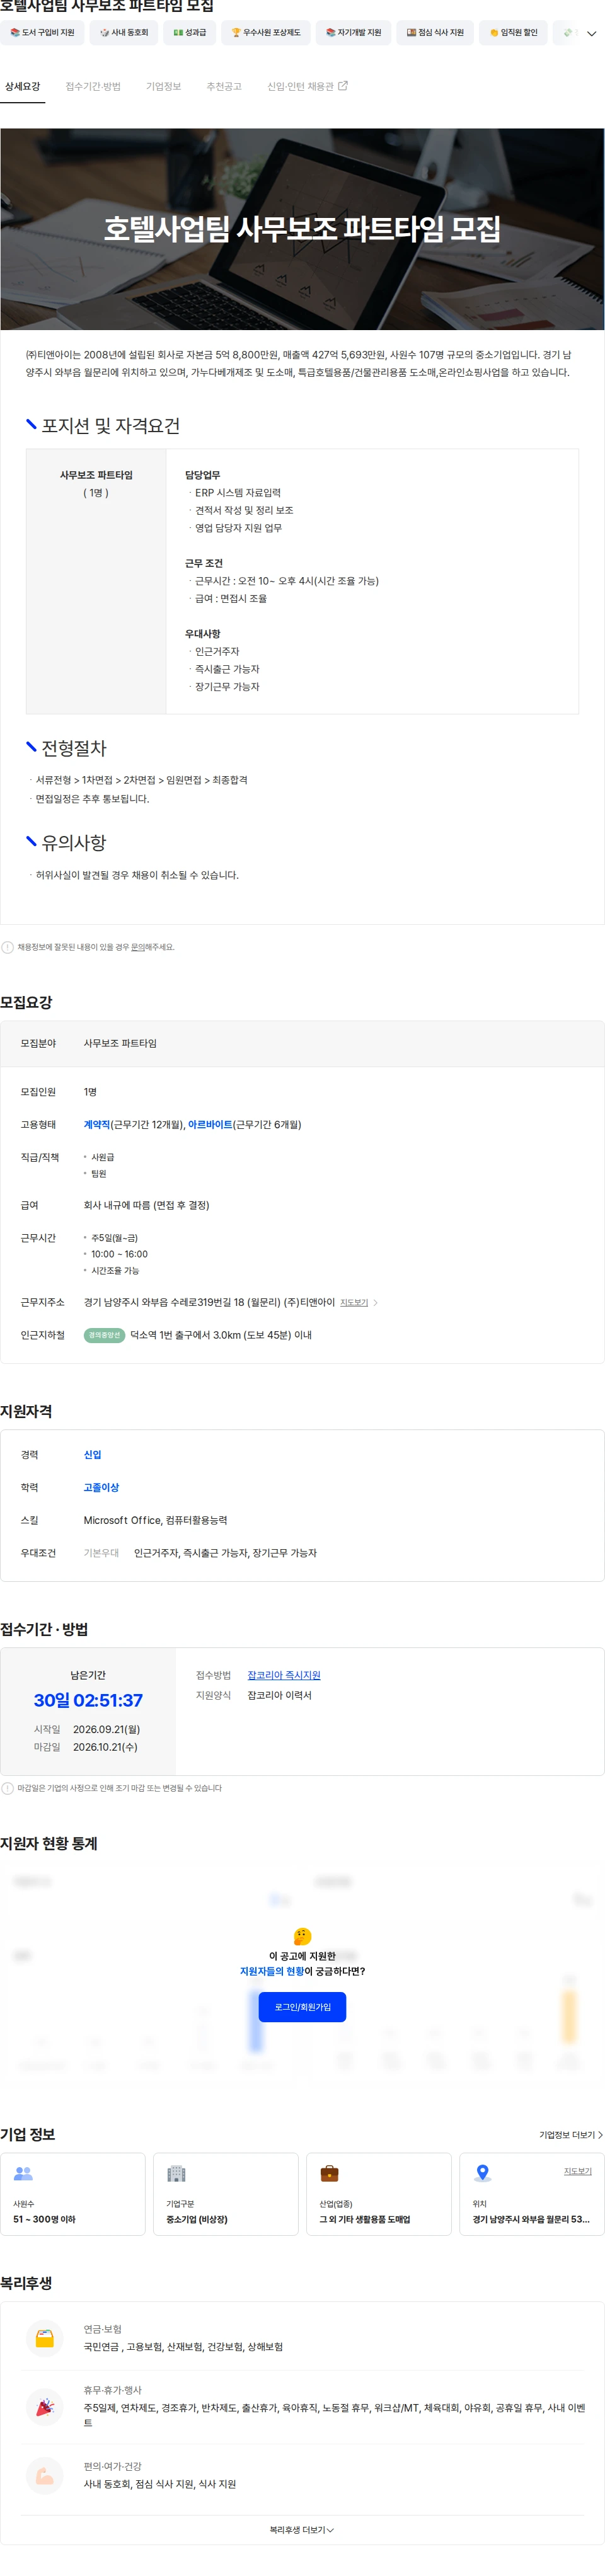The image size is (605, 2576).
Task: Click the info icon beside 마감일 notice
Action: (8, 1788)
